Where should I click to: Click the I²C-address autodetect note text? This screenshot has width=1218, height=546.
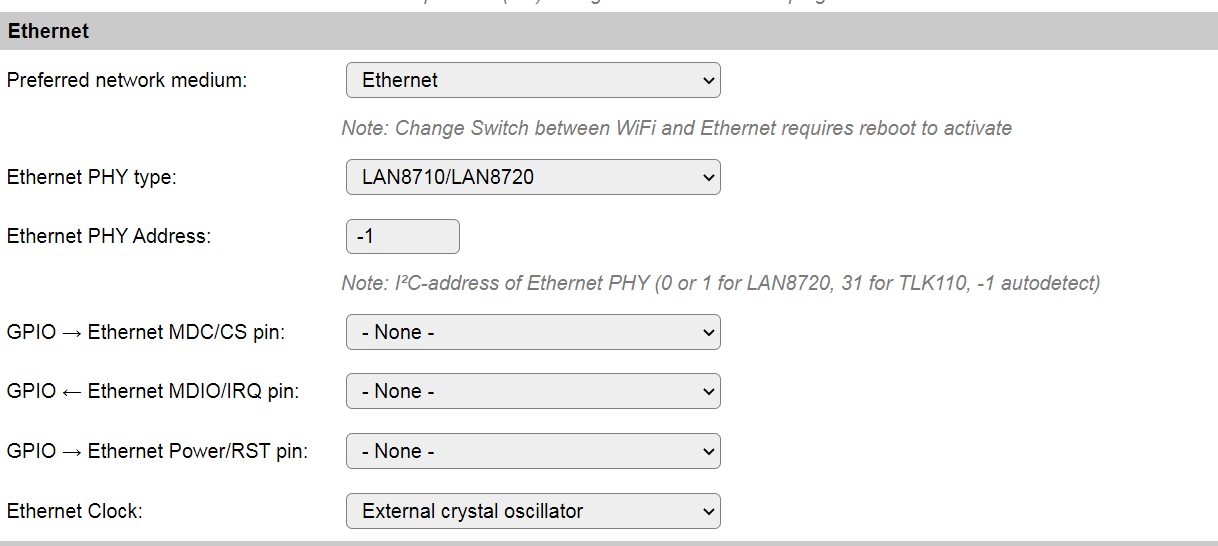720,283
